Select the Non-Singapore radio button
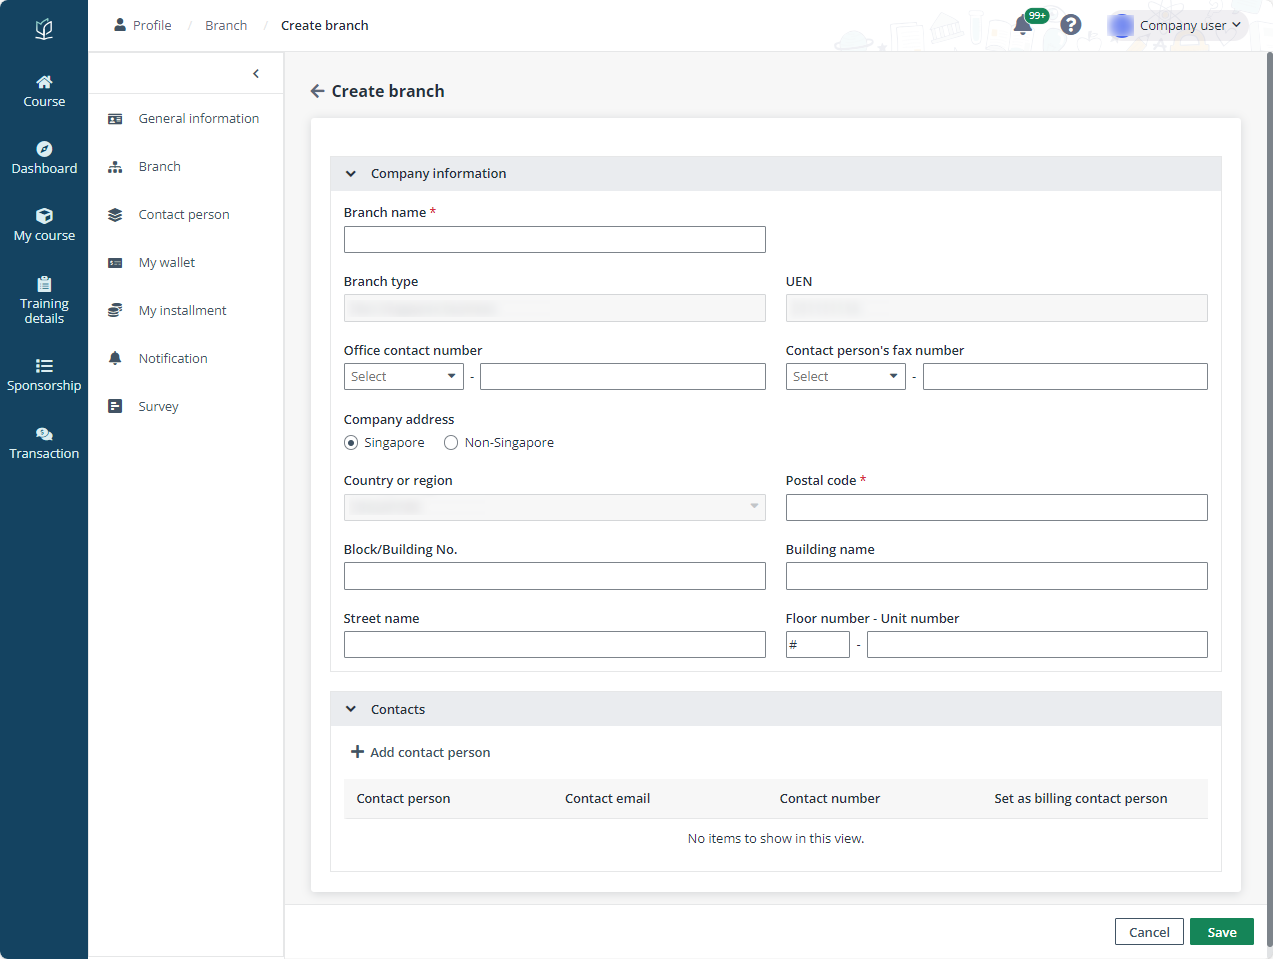The height and width of the screenshot is (959, 1273). [451, 443]
